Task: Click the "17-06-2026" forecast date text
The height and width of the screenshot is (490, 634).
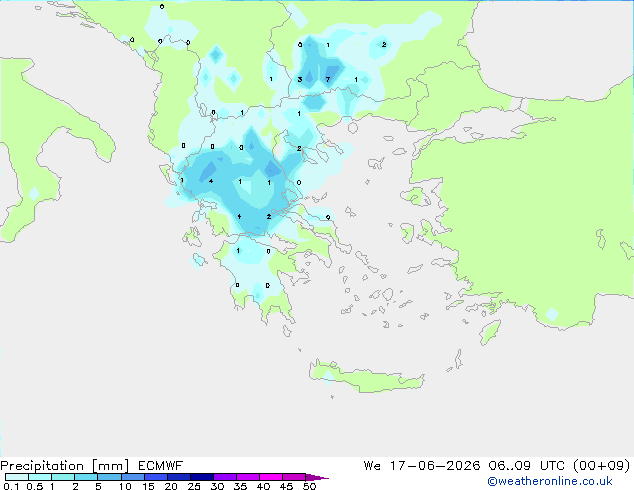Action: 435,466
